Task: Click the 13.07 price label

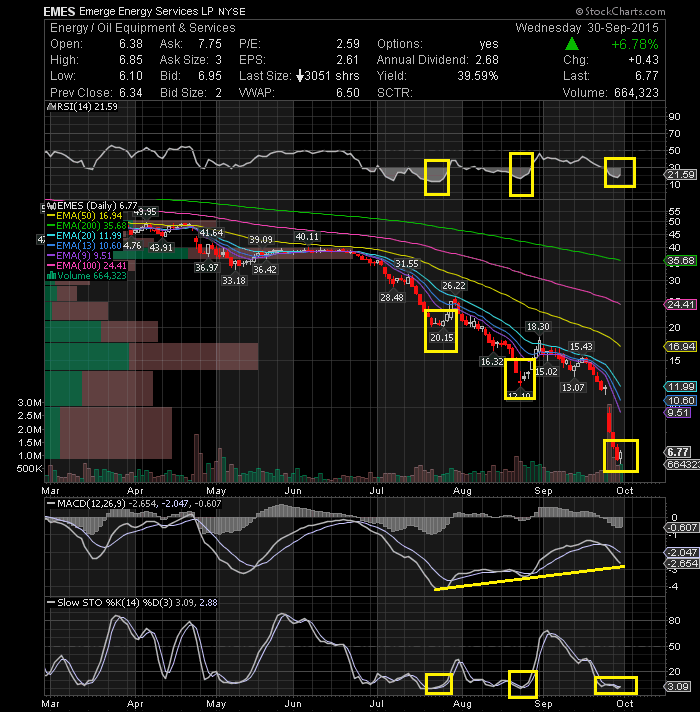Action: pos(573,387)
